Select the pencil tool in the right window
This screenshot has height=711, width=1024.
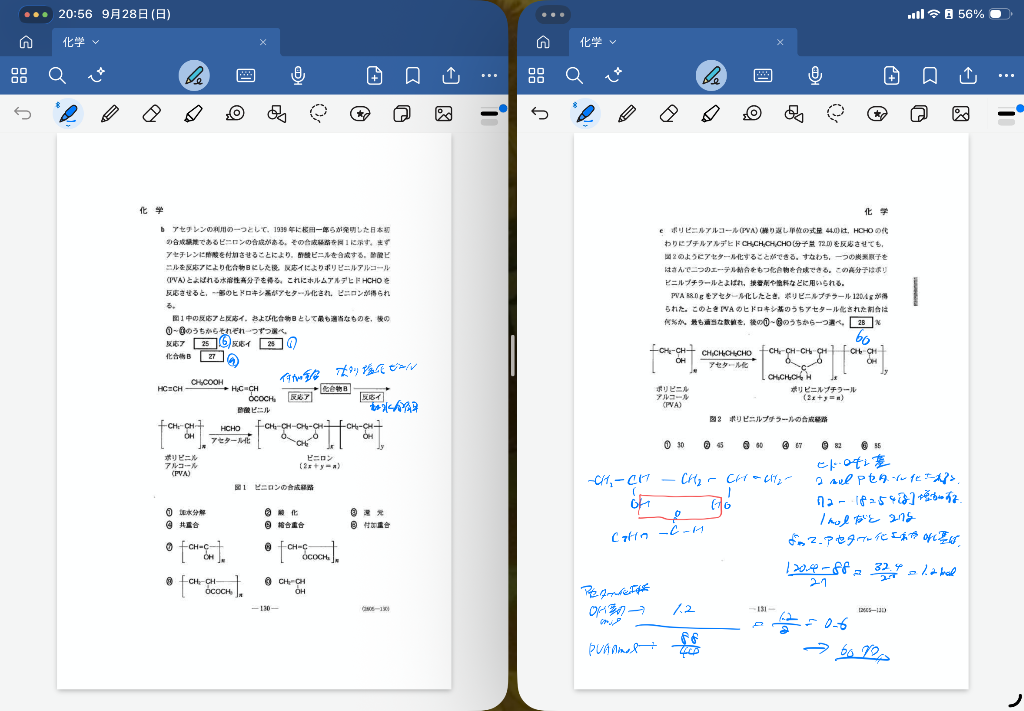(627, 114)
